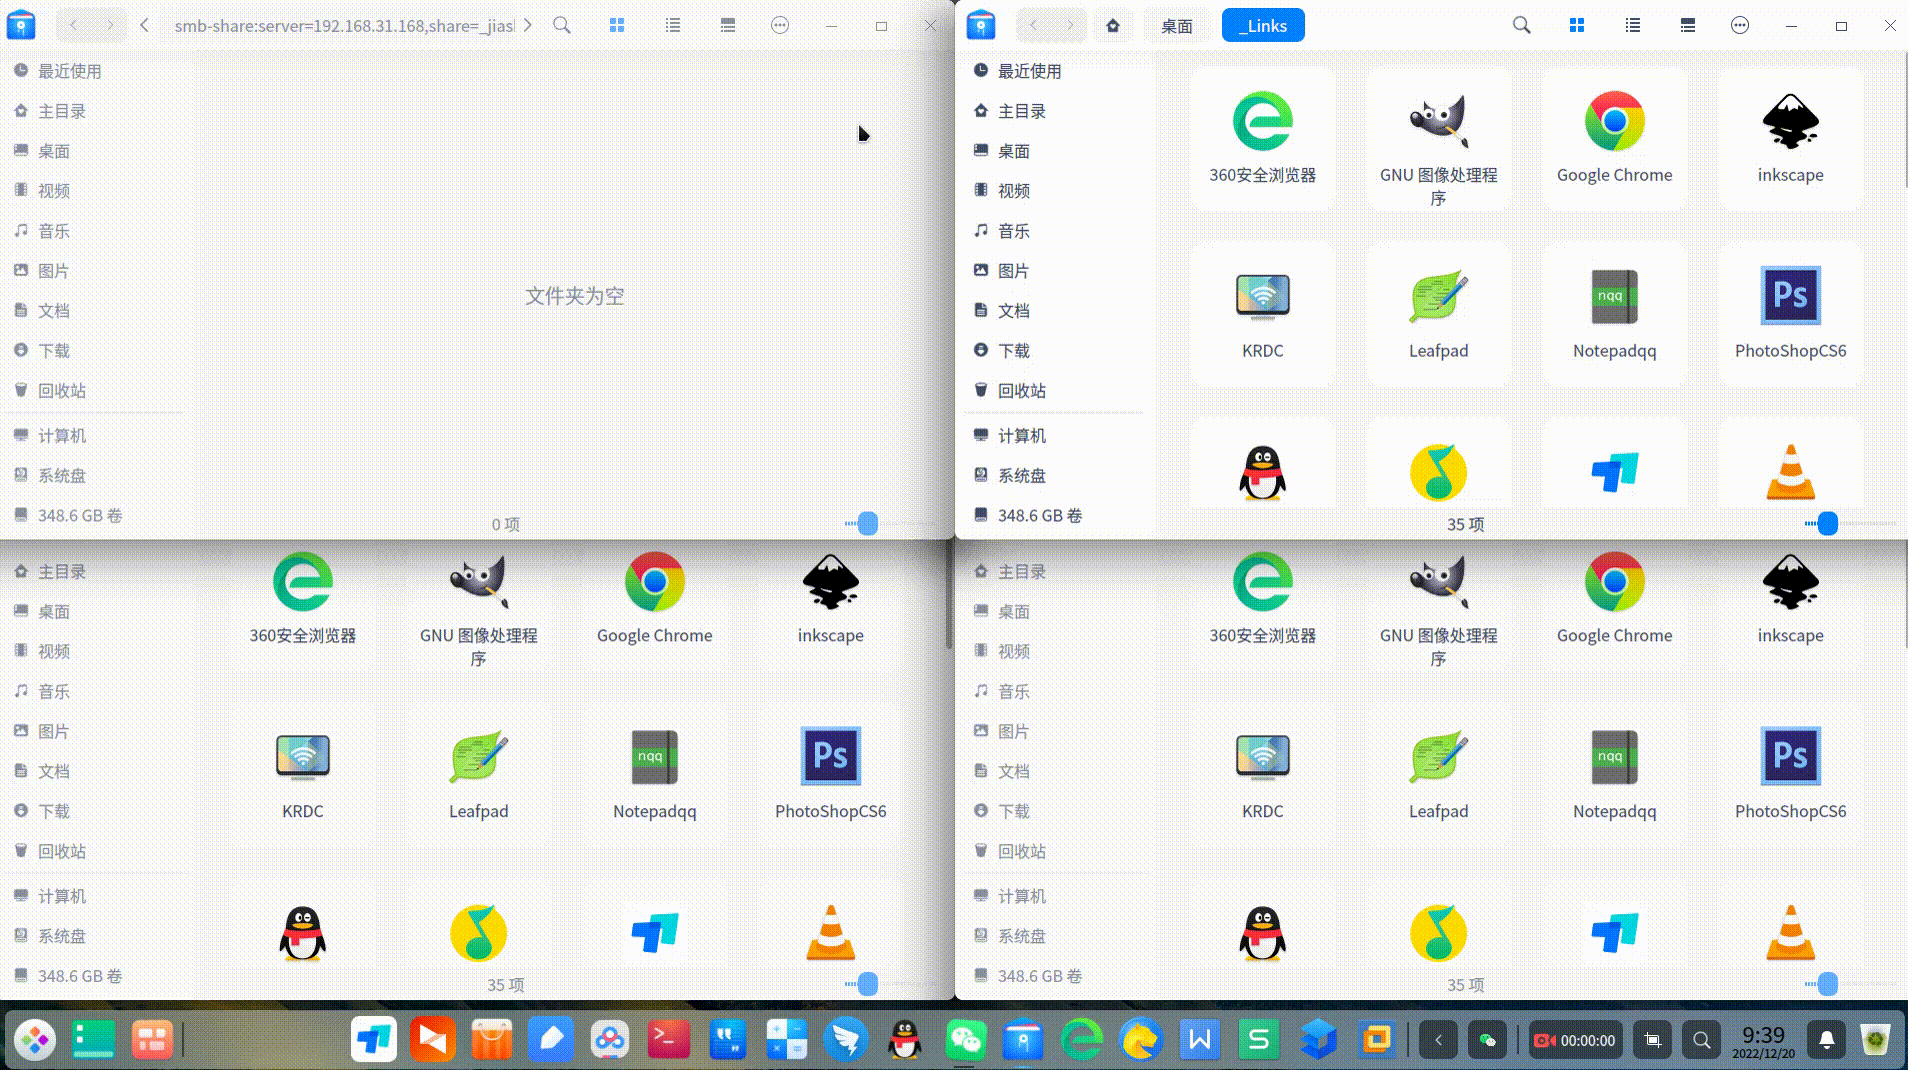Adjust zoom slider in bottom-left window
1908x1070 pixels.
click(x=867, y=984)
